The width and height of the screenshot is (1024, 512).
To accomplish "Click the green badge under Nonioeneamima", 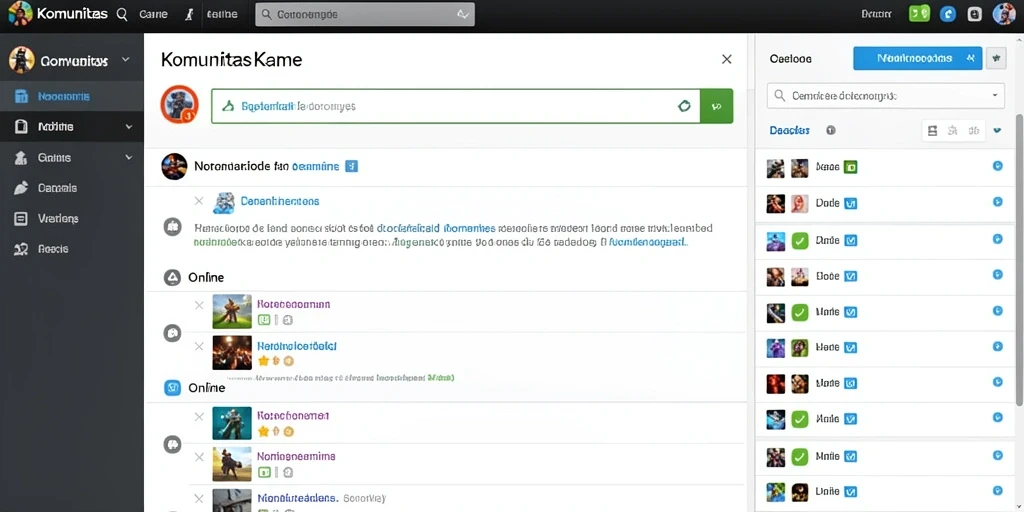I will pos(264,472).
